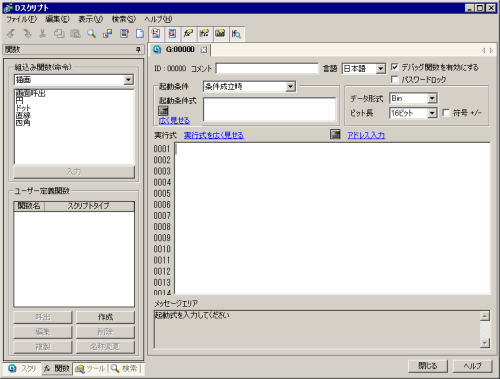Click the redo arrow toolbar icon
Viewport: 500px width, 379px height.
coord(27,33)
